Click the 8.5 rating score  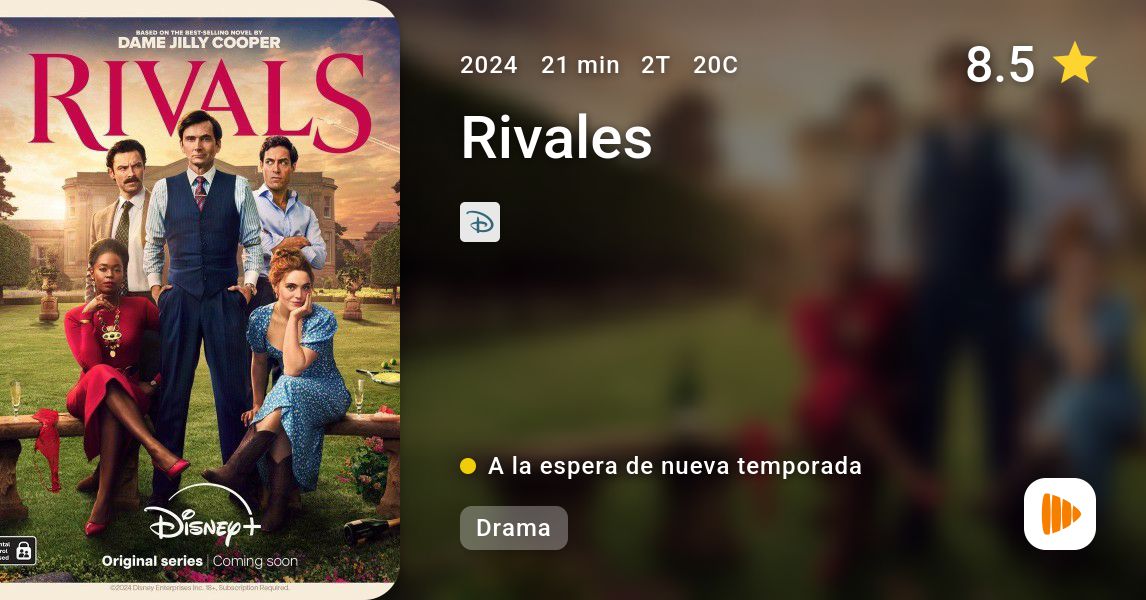(x=1001, y=64)
